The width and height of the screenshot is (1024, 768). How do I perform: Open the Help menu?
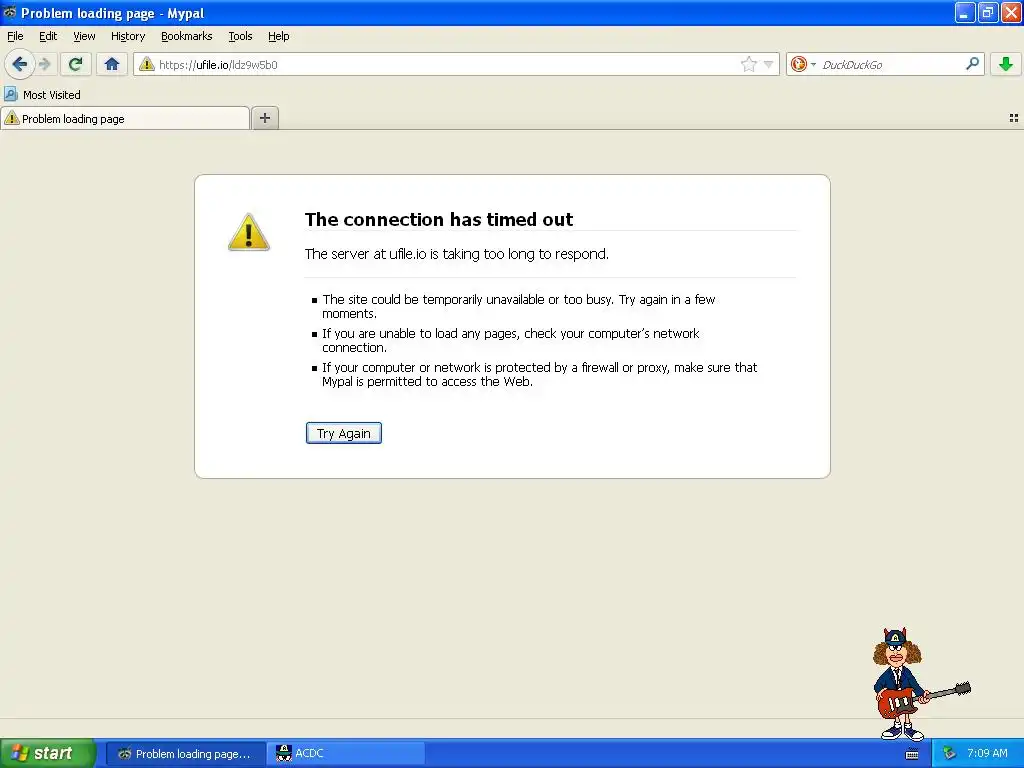pyautogui.click(x=279, y=36)
